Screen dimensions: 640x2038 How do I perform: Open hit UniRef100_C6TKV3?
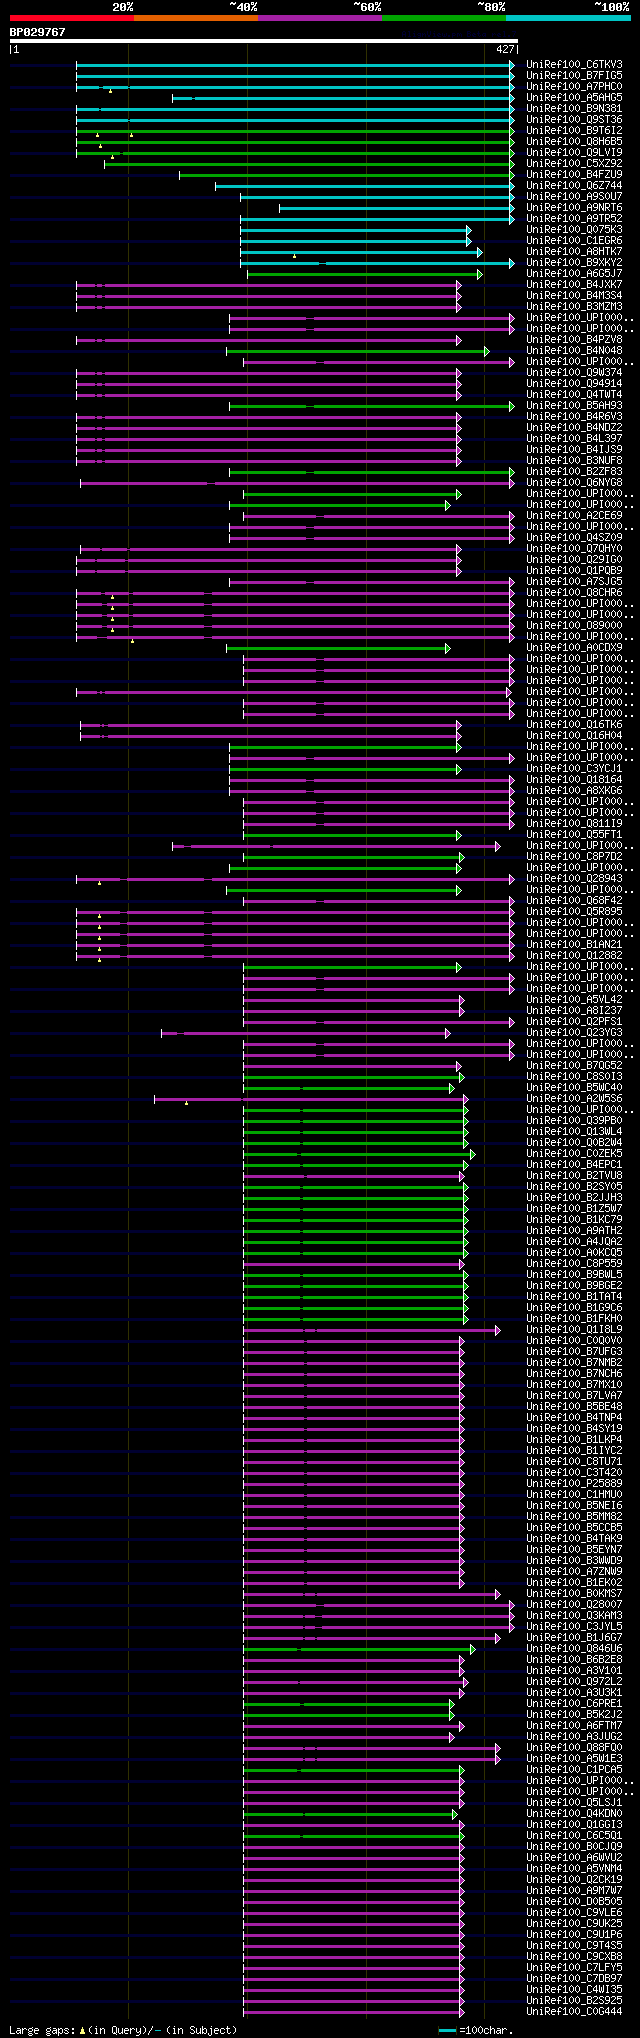(x=574, y=65)
